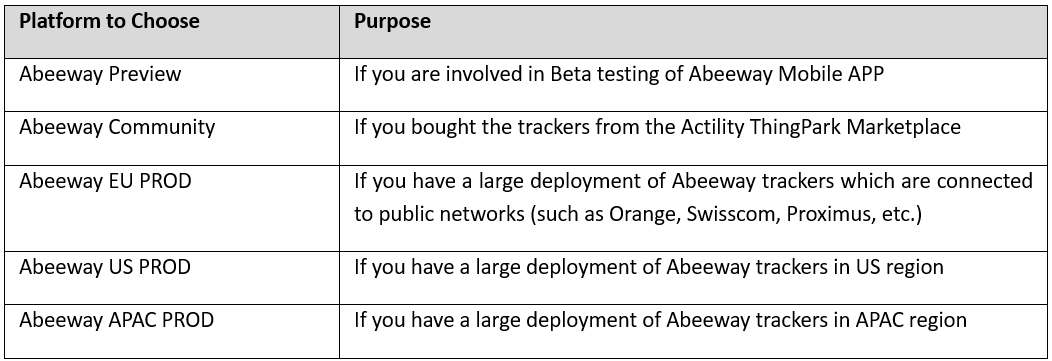This screenshot has height=361, width=1052.
Task: Click the Beta testing purpose text
Action: [x=619, y=74]
